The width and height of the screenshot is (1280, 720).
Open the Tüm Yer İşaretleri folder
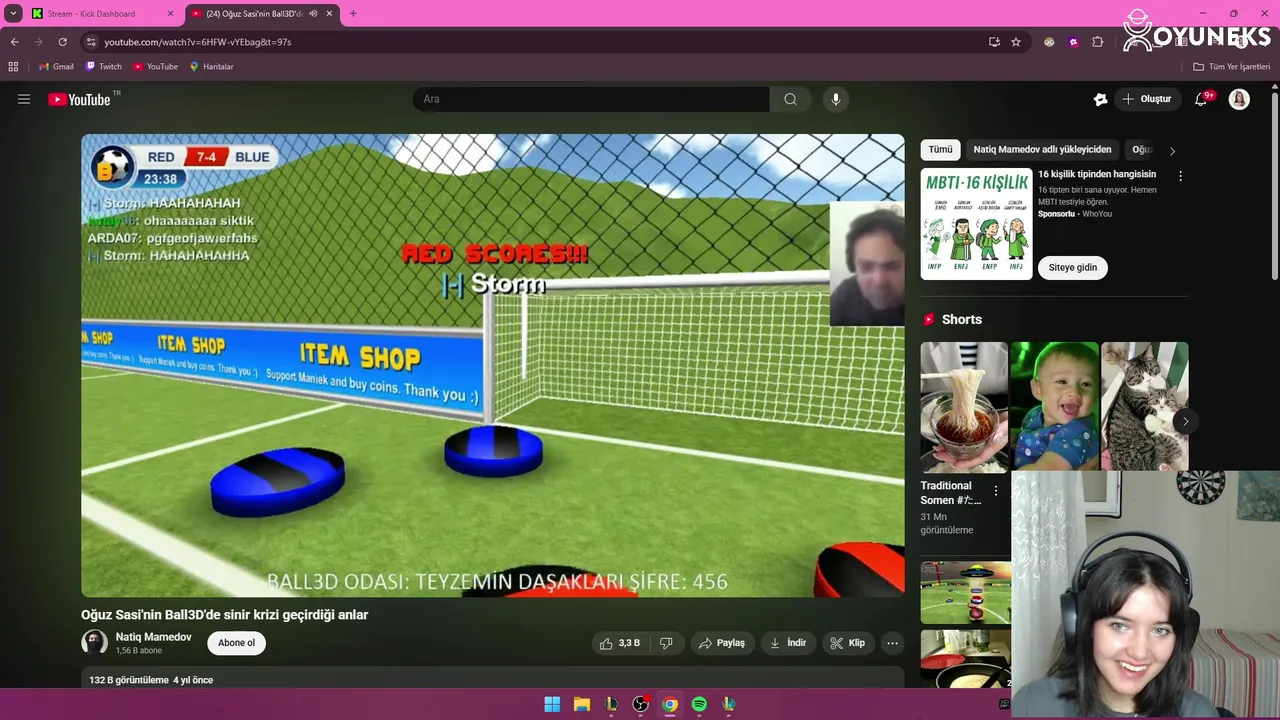point(1232,67)
